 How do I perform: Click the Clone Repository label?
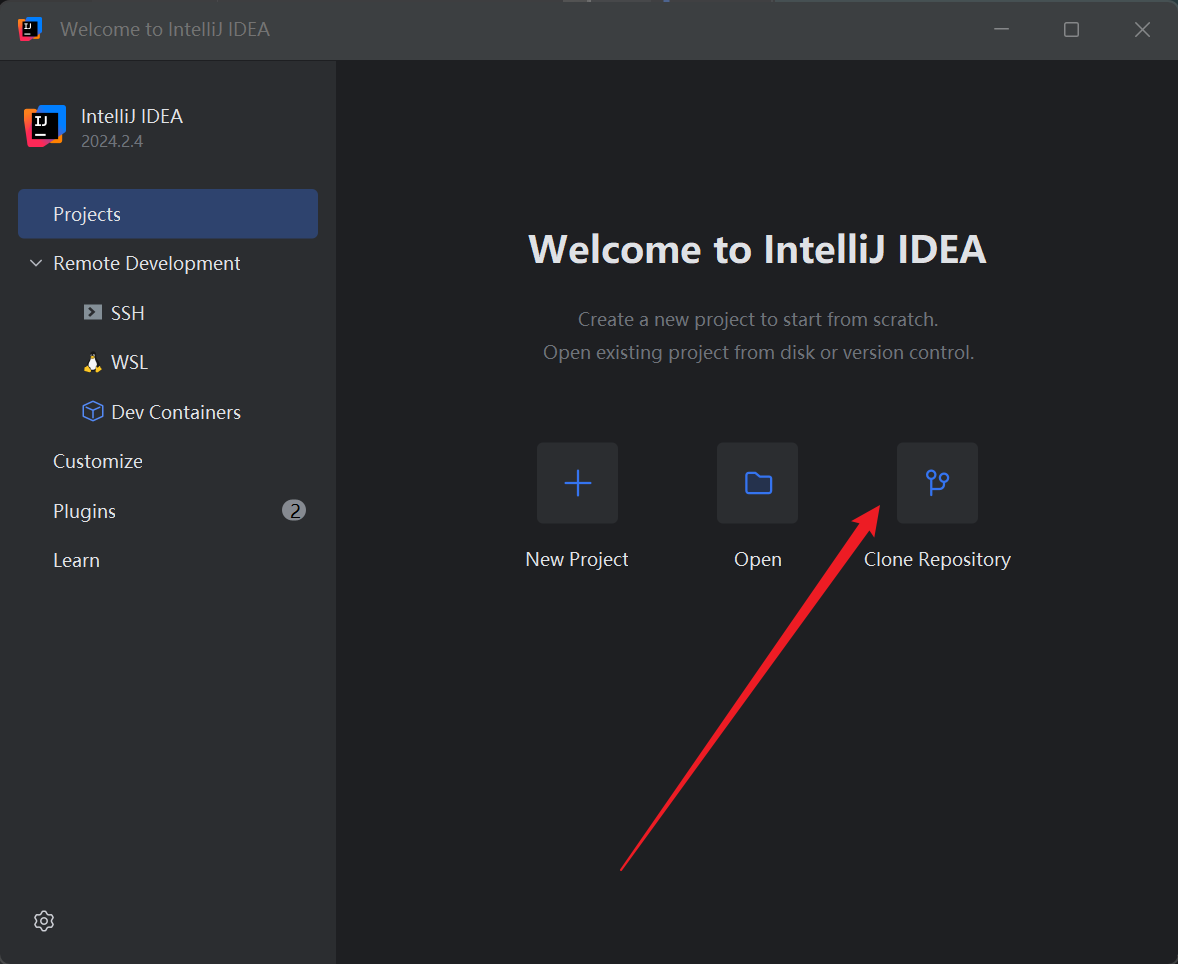coord(937,561)
